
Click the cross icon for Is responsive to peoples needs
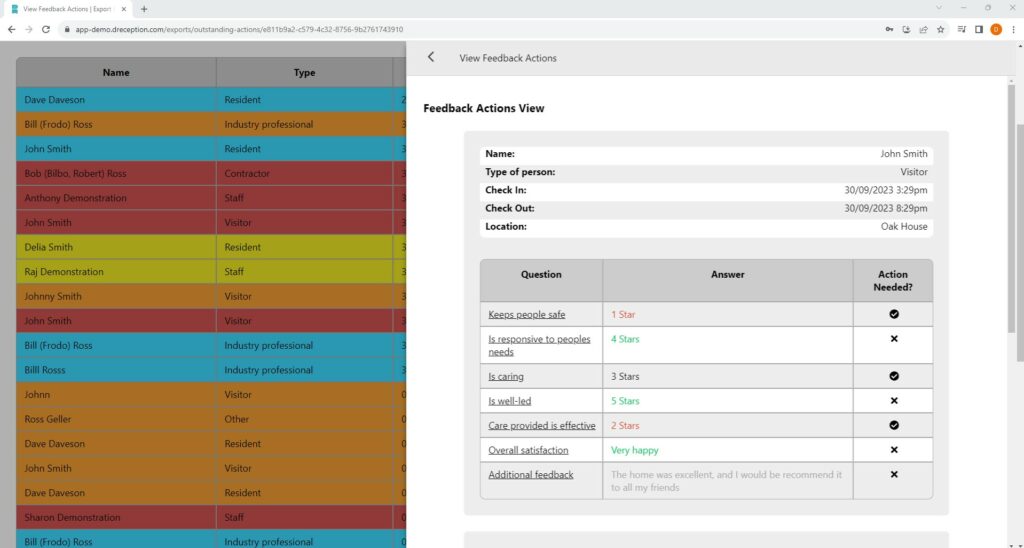click(894, 338)
